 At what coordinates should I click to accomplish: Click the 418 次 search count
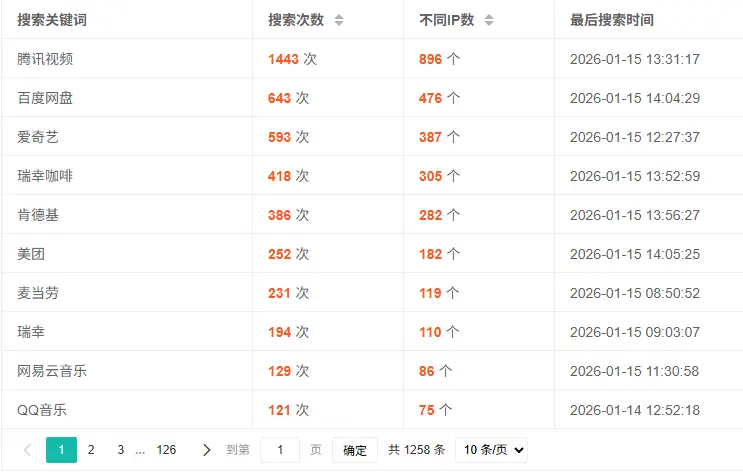[x=289, y=176]
